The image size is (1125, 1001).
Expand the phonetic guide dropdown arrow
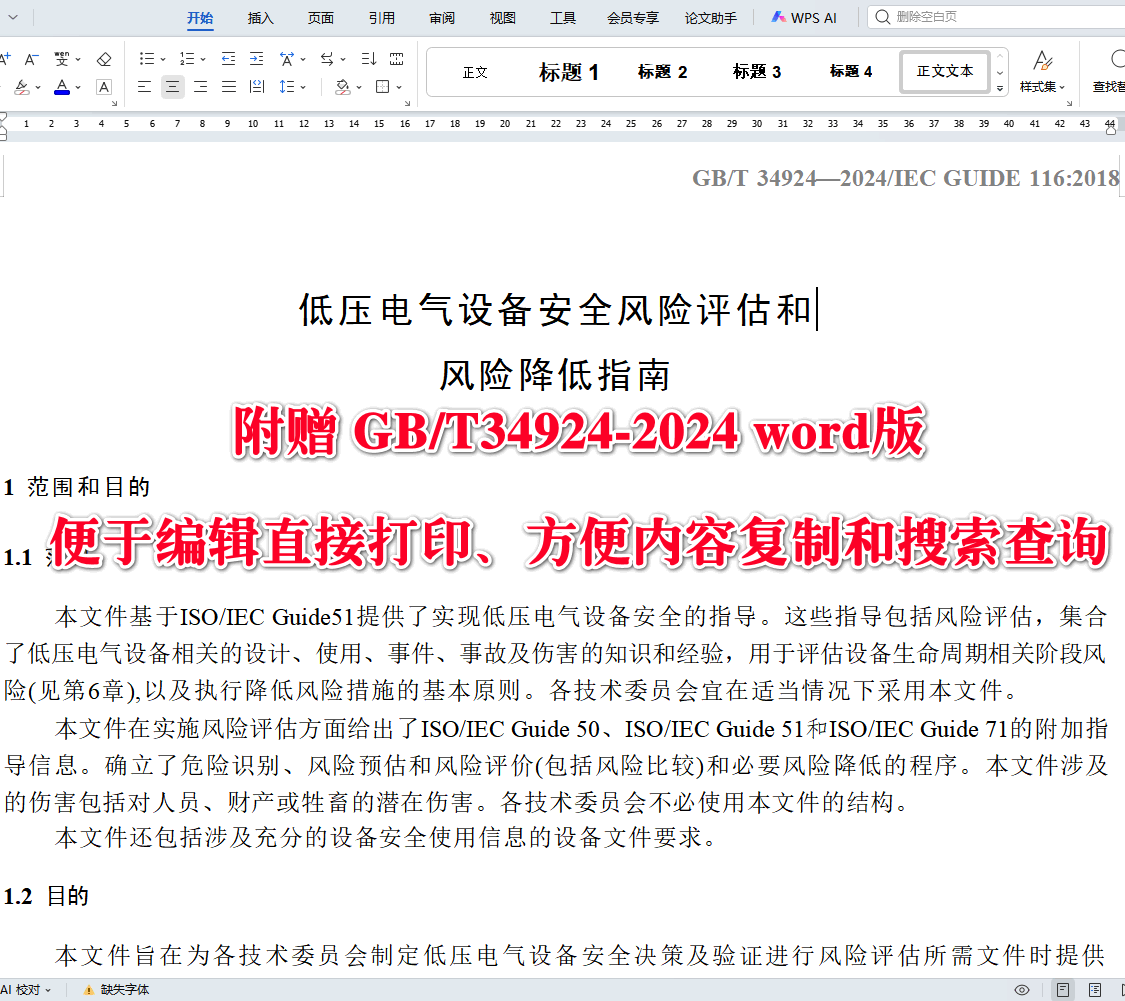(x=78, y=60)
